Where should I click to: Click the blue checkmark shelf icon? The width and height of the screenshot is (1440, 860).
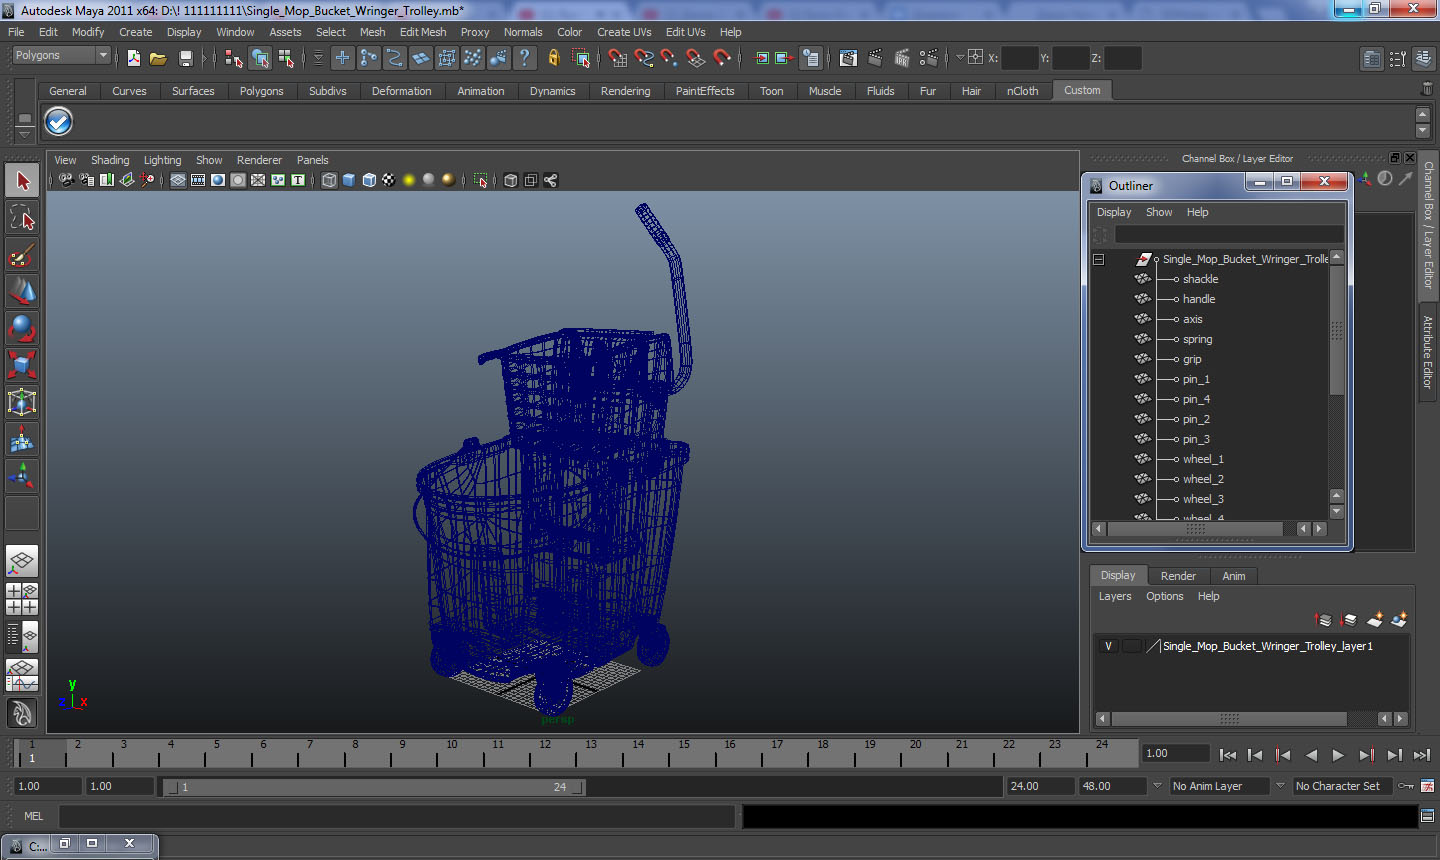59,122
